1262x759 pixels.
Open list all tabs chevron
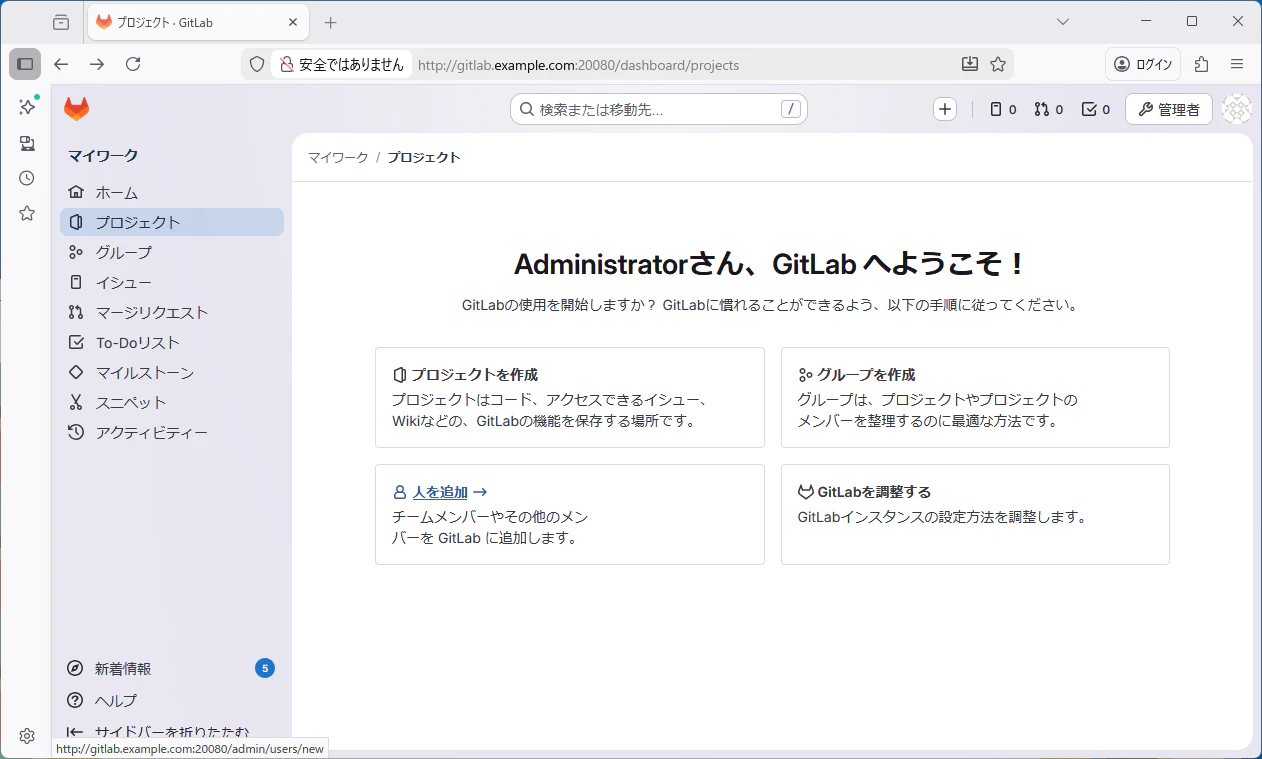(1063, 22)
